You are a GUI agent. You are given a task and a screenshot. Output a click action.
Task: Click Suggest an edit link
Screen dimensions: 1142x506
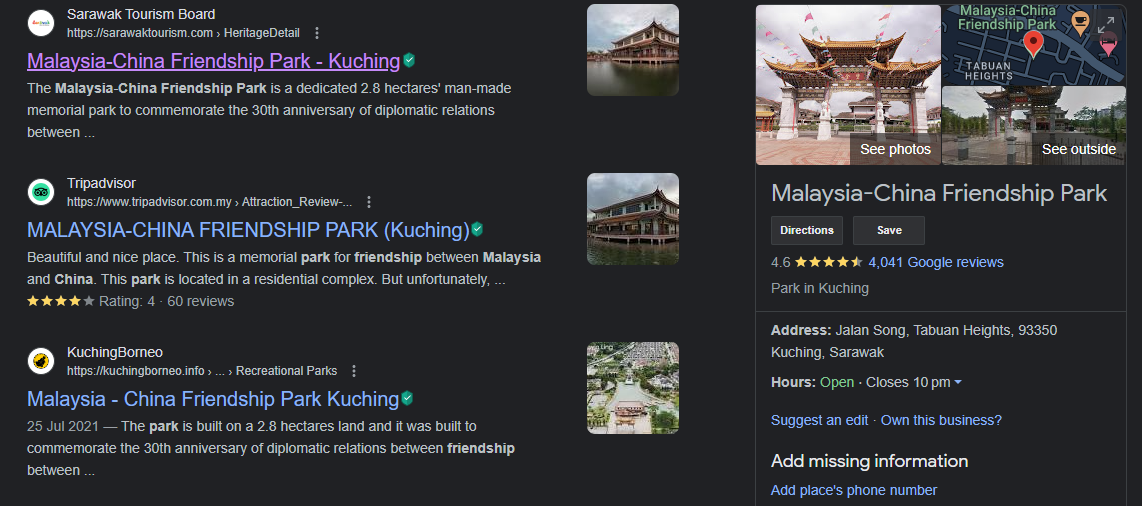(819, 420)
